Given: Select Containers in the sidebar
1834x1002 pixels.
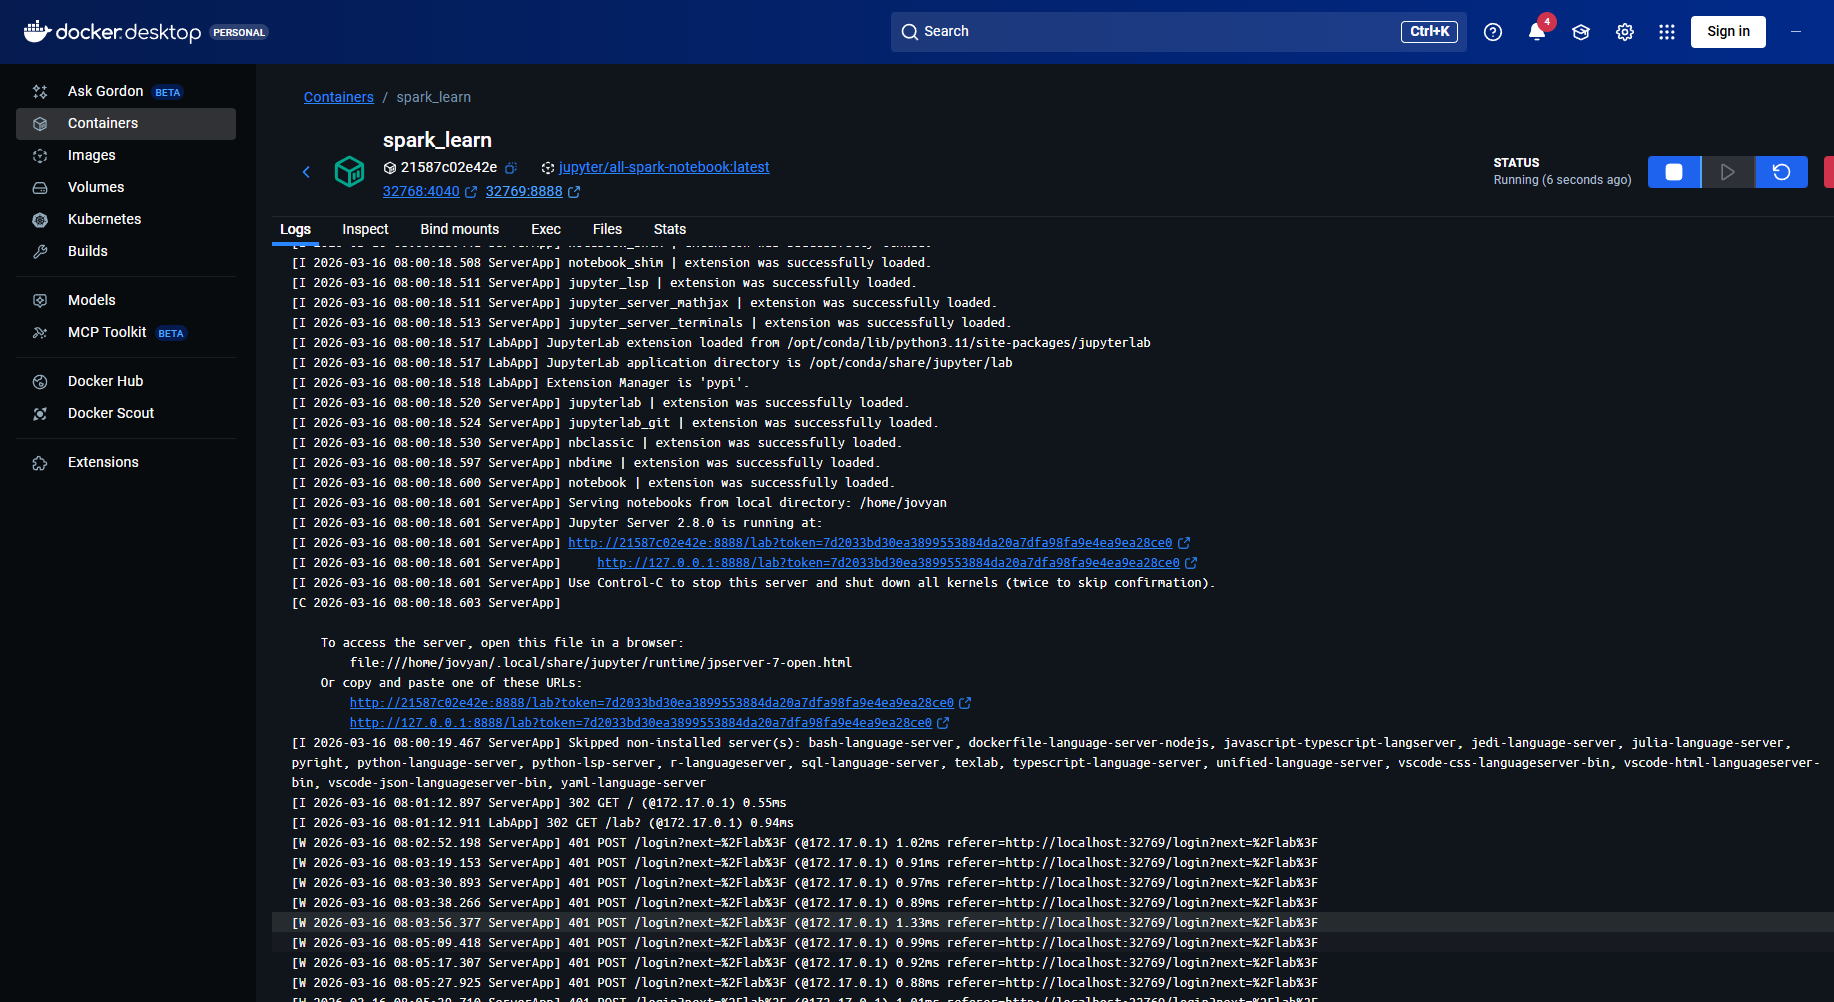Looking at the screenshot, I should pyautogui.click(x=126, y=123).
